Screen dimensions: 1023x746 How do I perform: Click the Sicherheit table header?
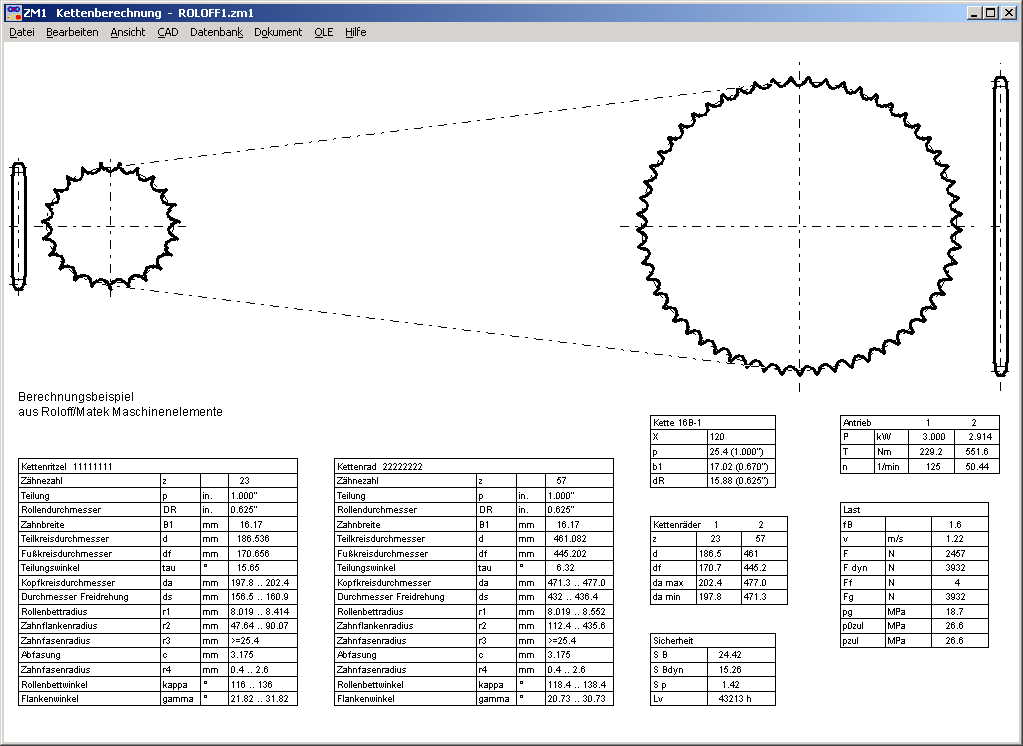tap(673, 641)
